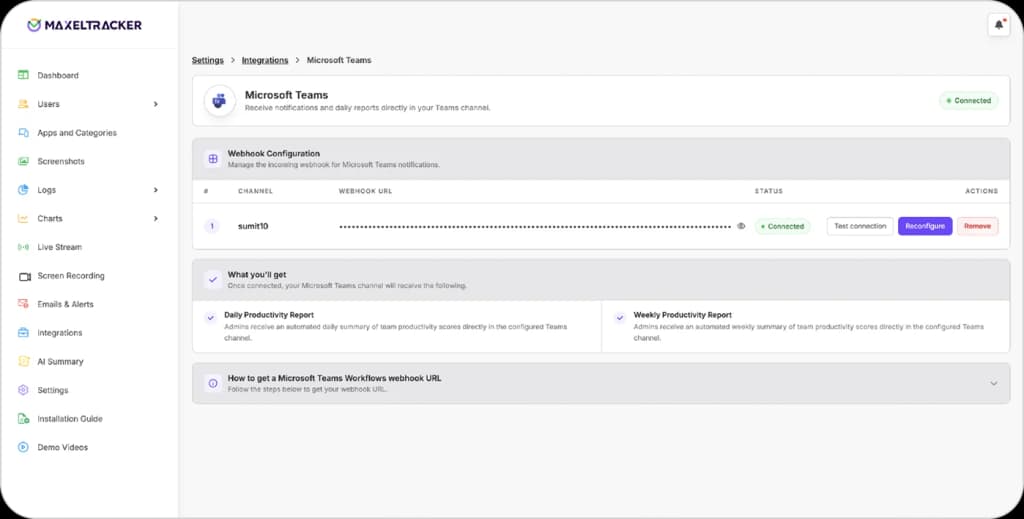The image size is (1024, 519).
Task: Click the Screen Recording camera icon
Action: pyautogui.click(x=25, y=276)
